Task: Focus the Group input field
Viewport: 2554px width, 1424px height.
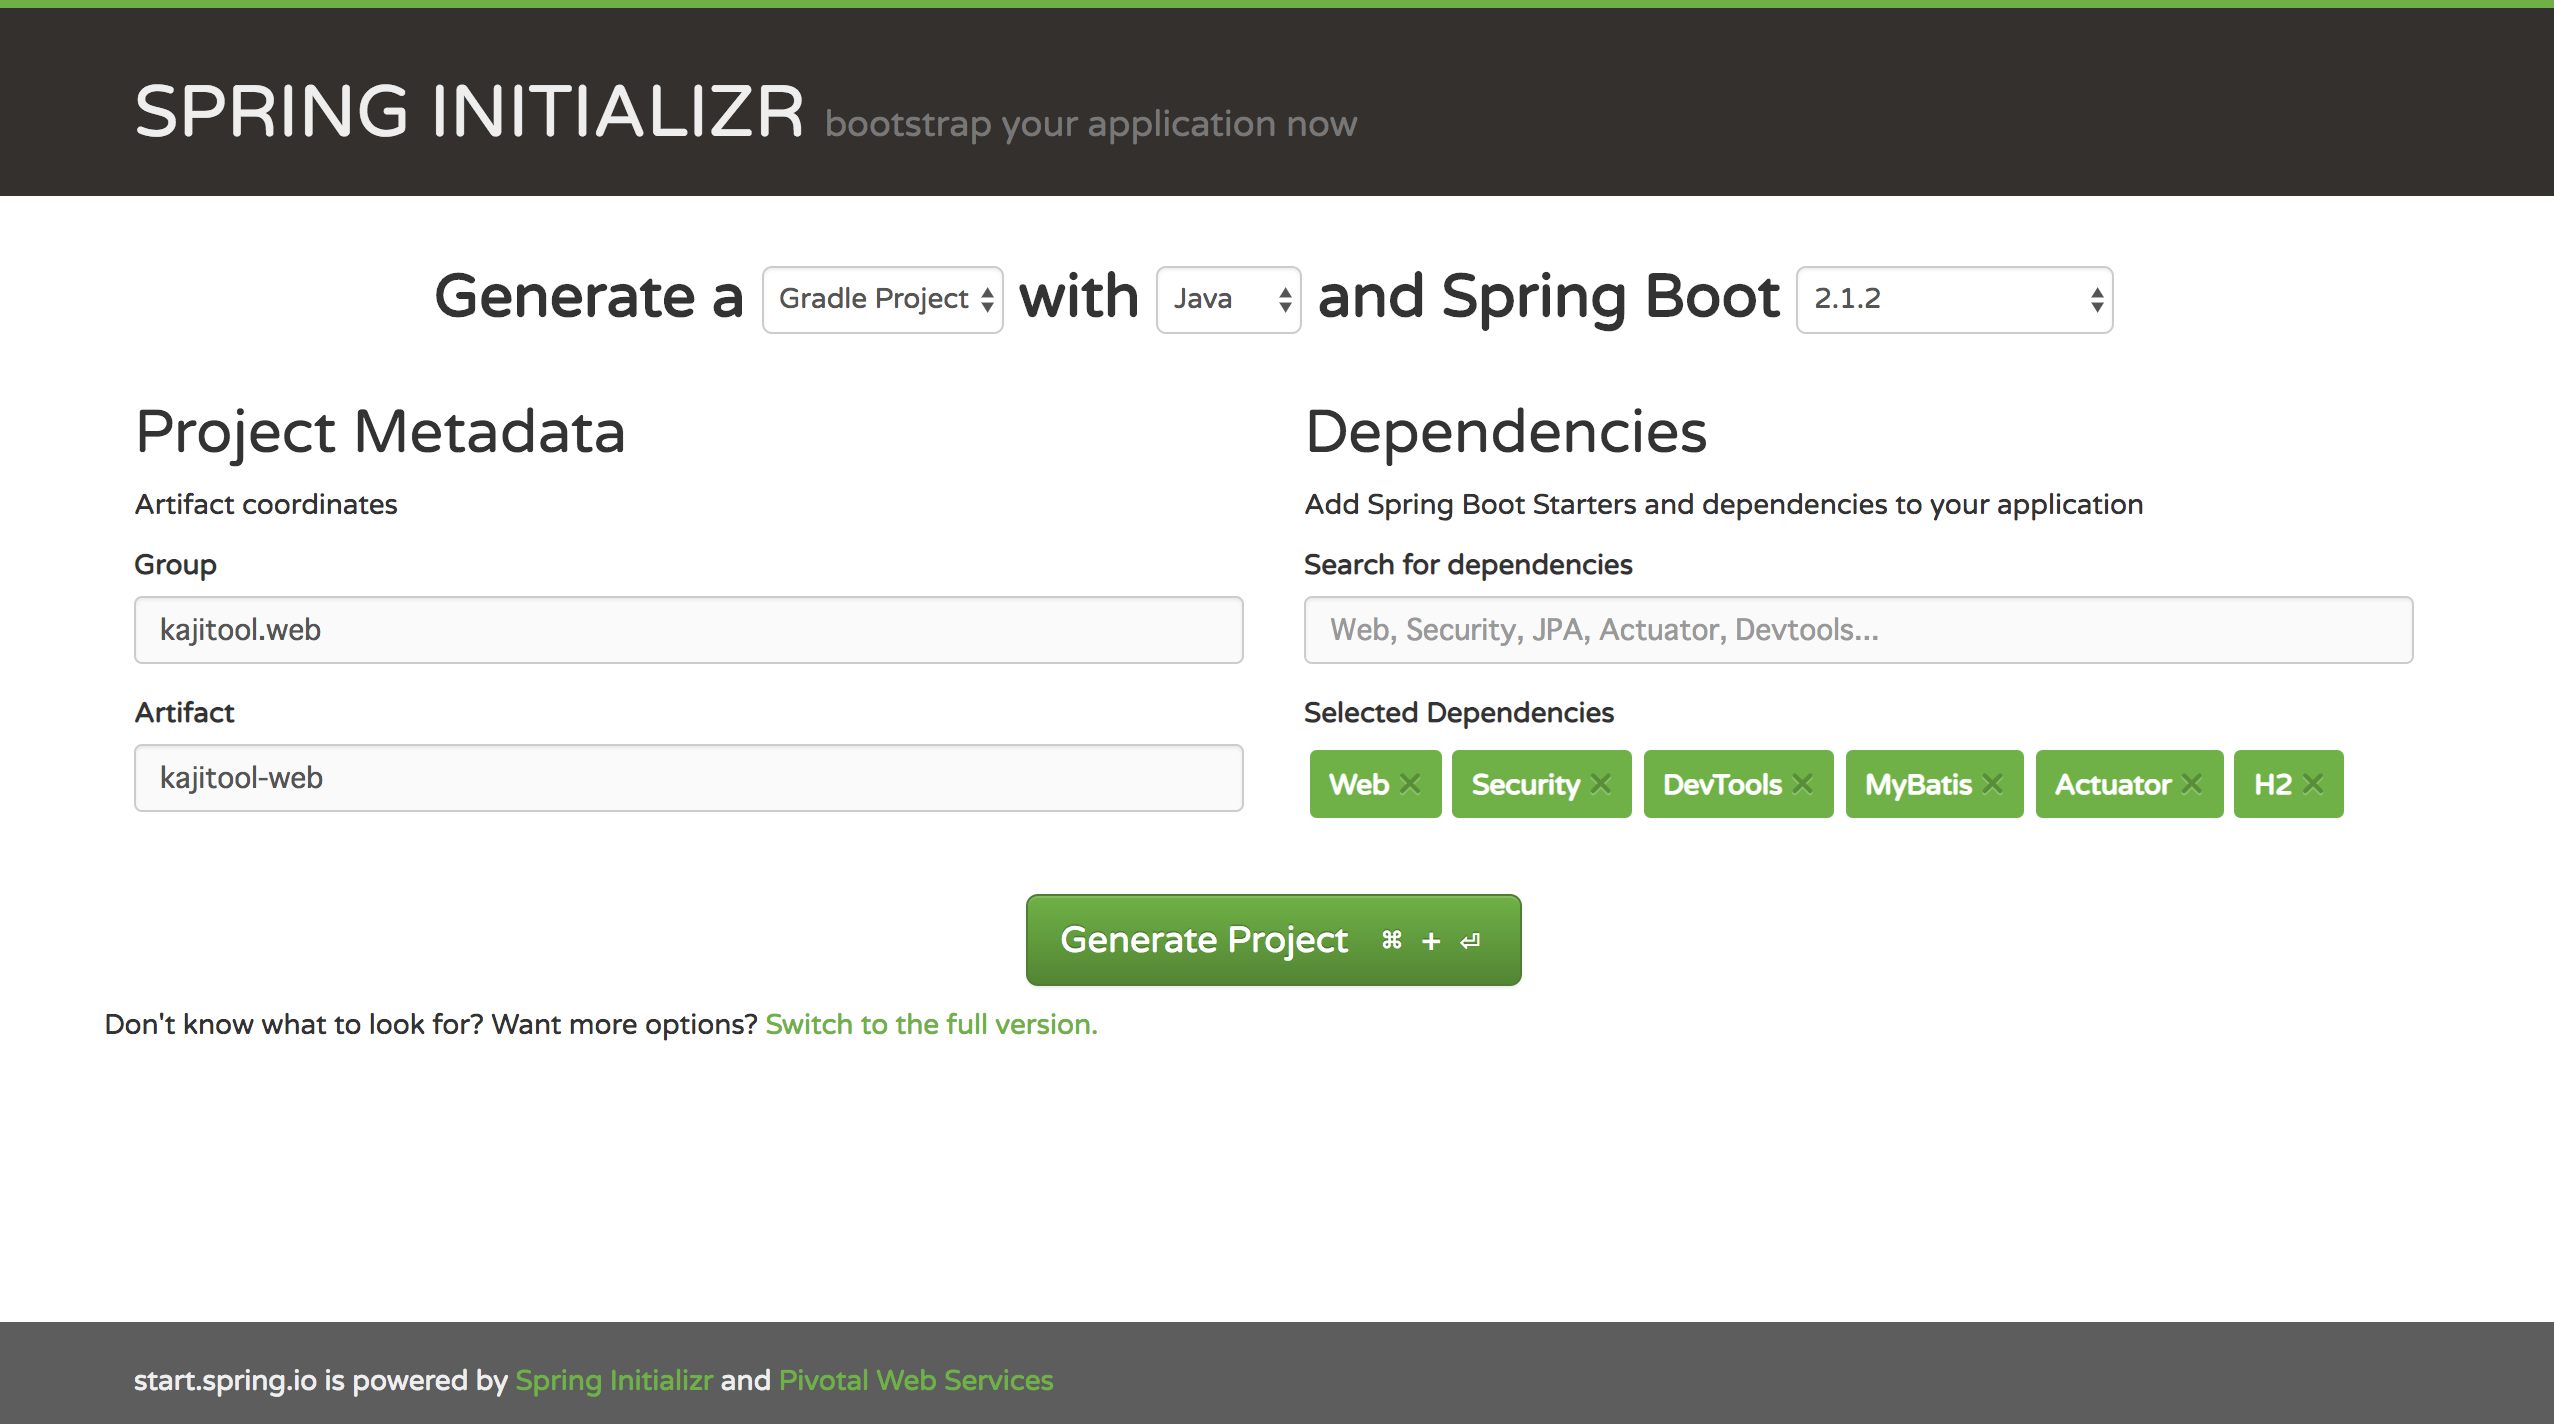Action: pos(688,630)
